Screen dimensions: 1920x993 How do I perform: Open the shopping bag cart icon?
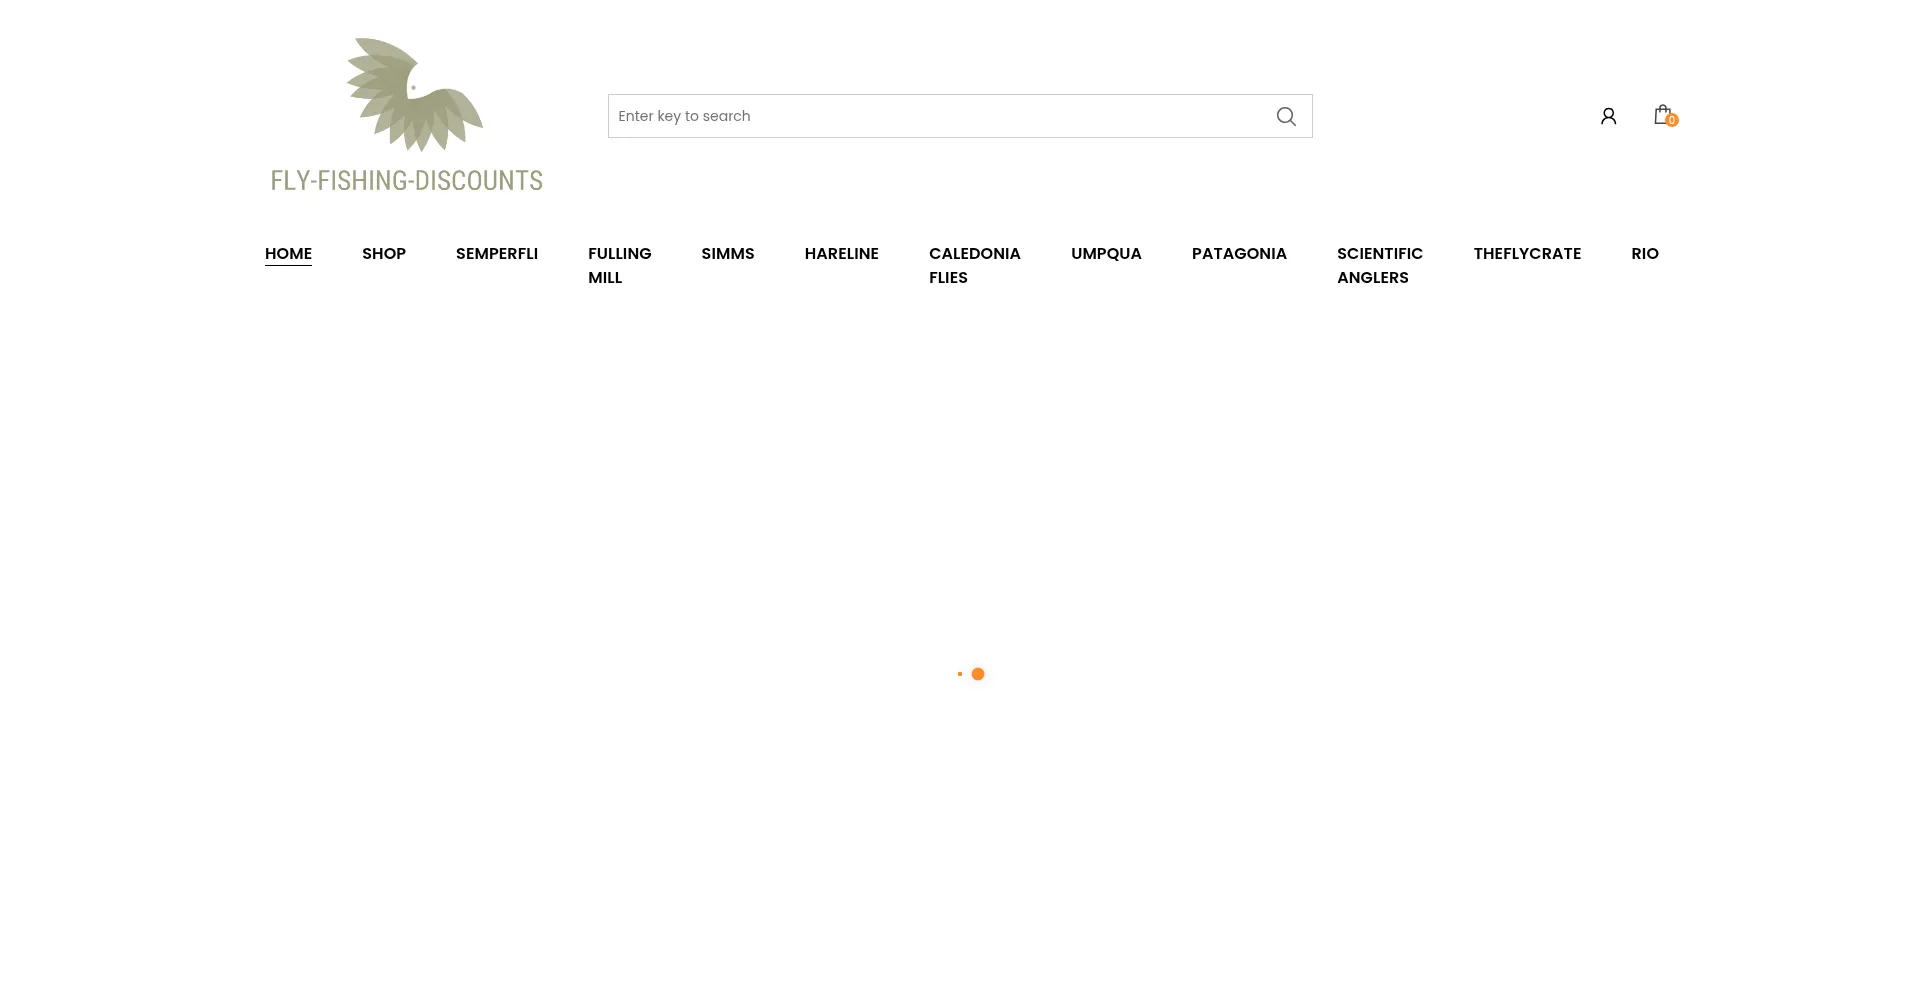click(x=1661, y=114)
